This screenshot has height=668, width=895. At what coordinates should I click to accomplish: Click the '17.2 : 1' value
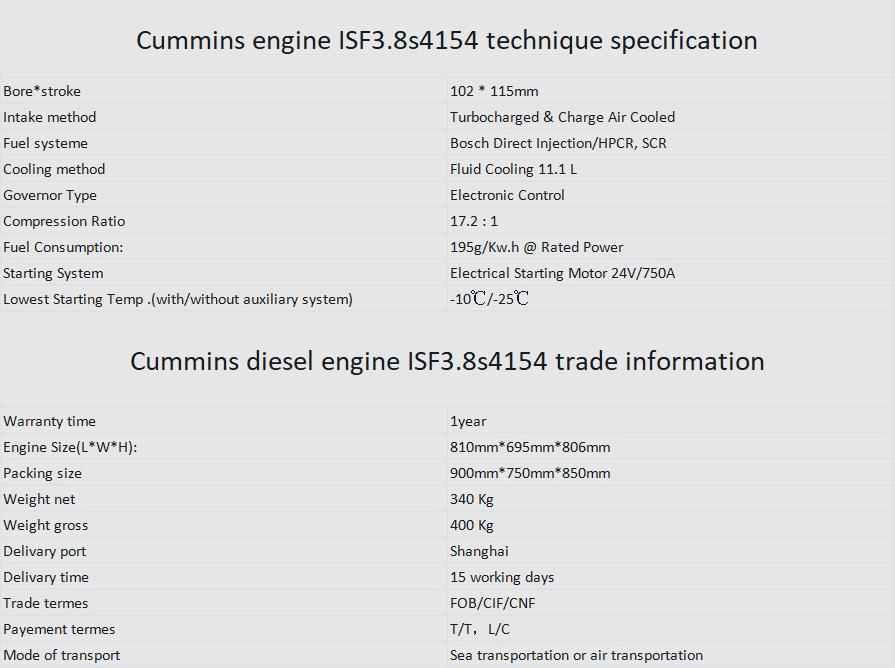pyautogui.click(x=474, y=221)
